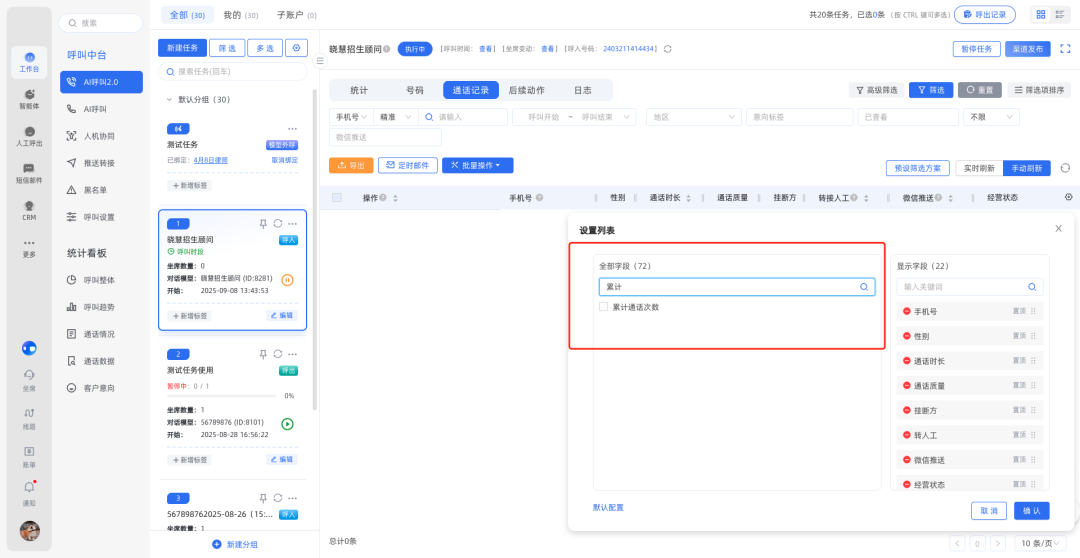
Task: Click 确认 button in 设置列表 dialog
Action: pyautogui.click(x=1031, y=510)
